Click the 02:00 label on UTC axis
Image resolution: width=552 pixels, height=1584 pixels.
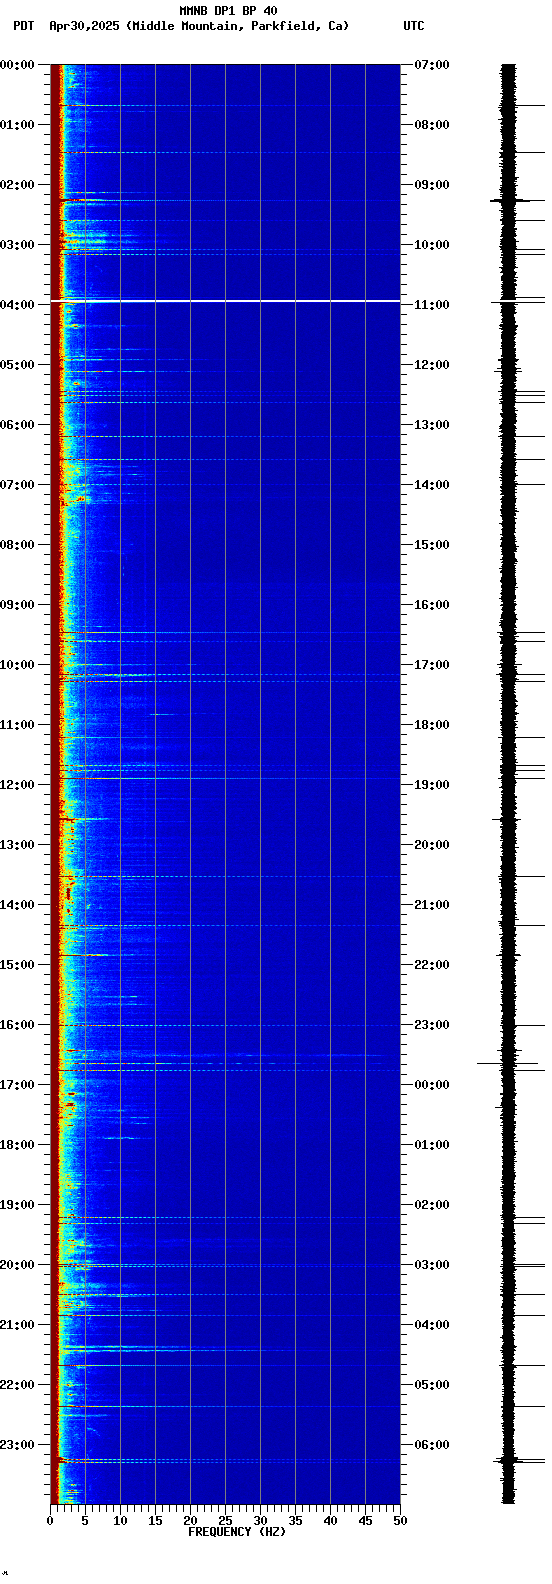point(431,1205)
